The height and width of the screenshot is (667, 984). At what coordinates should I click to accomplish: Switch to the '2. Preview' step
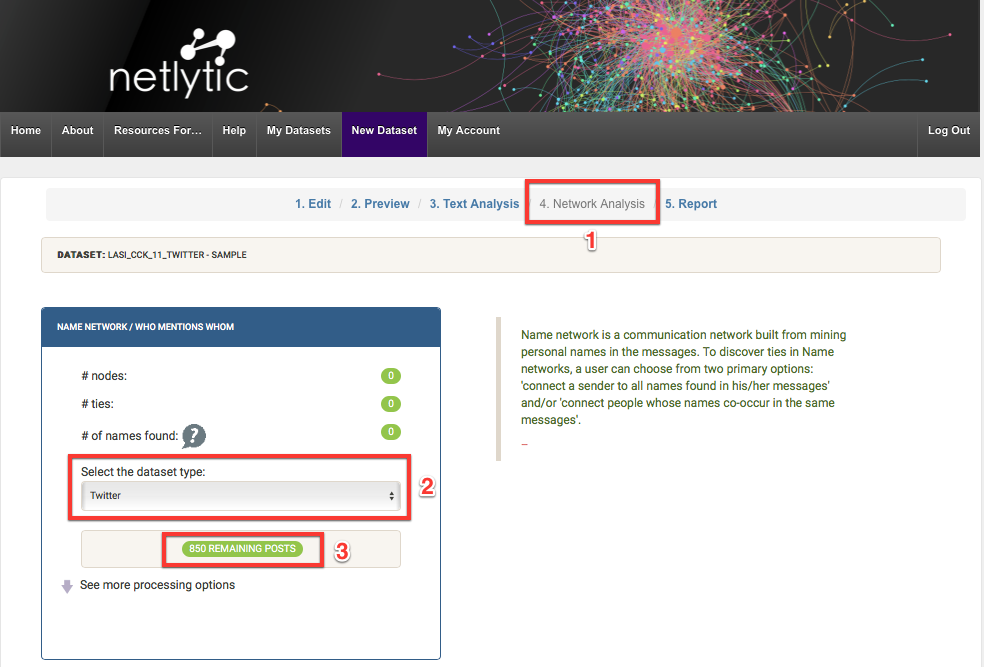pyautogui.click(x=380, y=203)
